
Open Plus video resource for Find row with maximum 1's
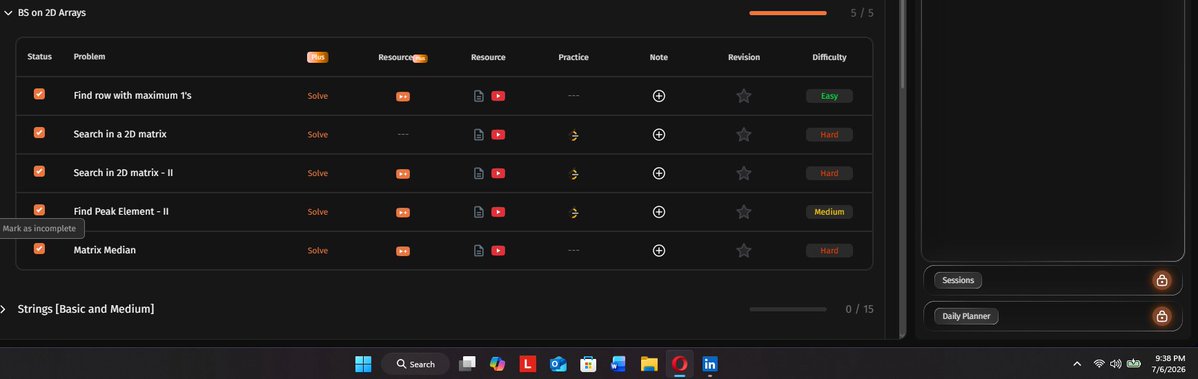point(403,96)
